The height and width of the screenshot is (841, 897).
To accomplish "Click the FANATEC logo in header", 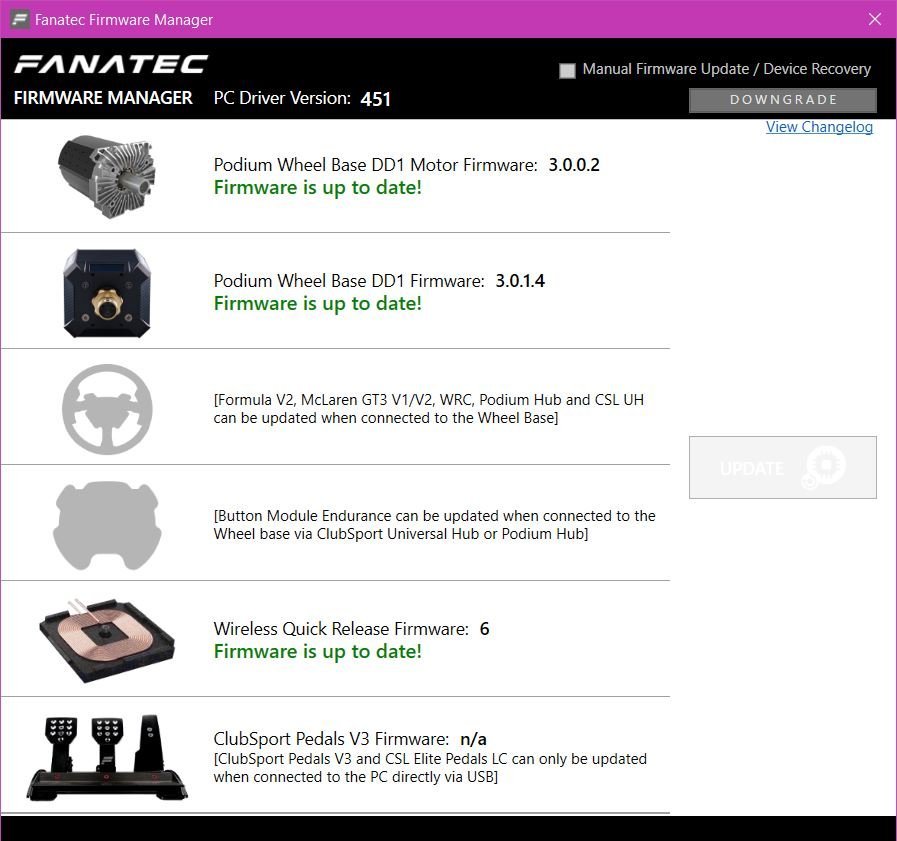I will coord(110,65).
